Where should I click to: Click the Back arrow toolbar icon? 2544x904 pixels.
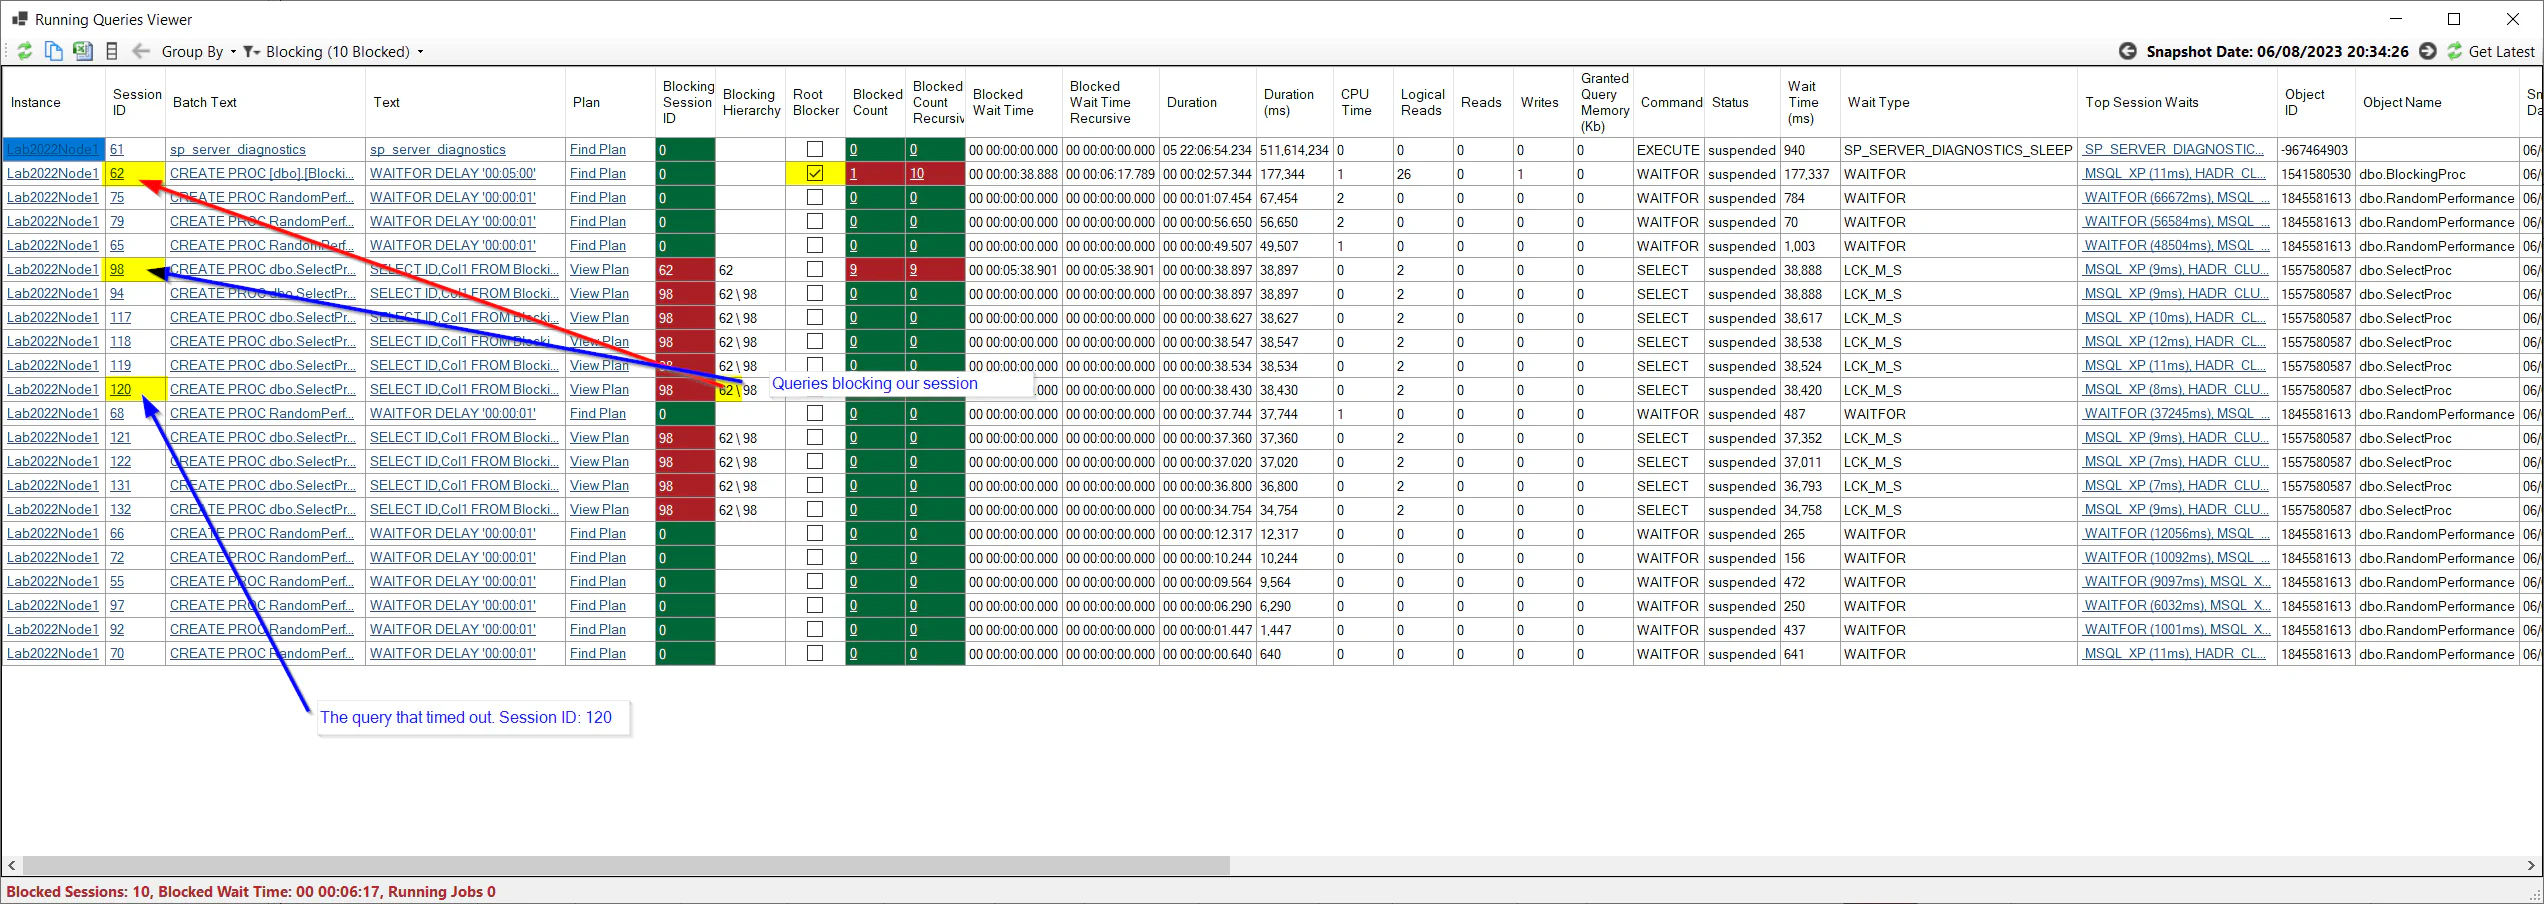tap(141, 51)
